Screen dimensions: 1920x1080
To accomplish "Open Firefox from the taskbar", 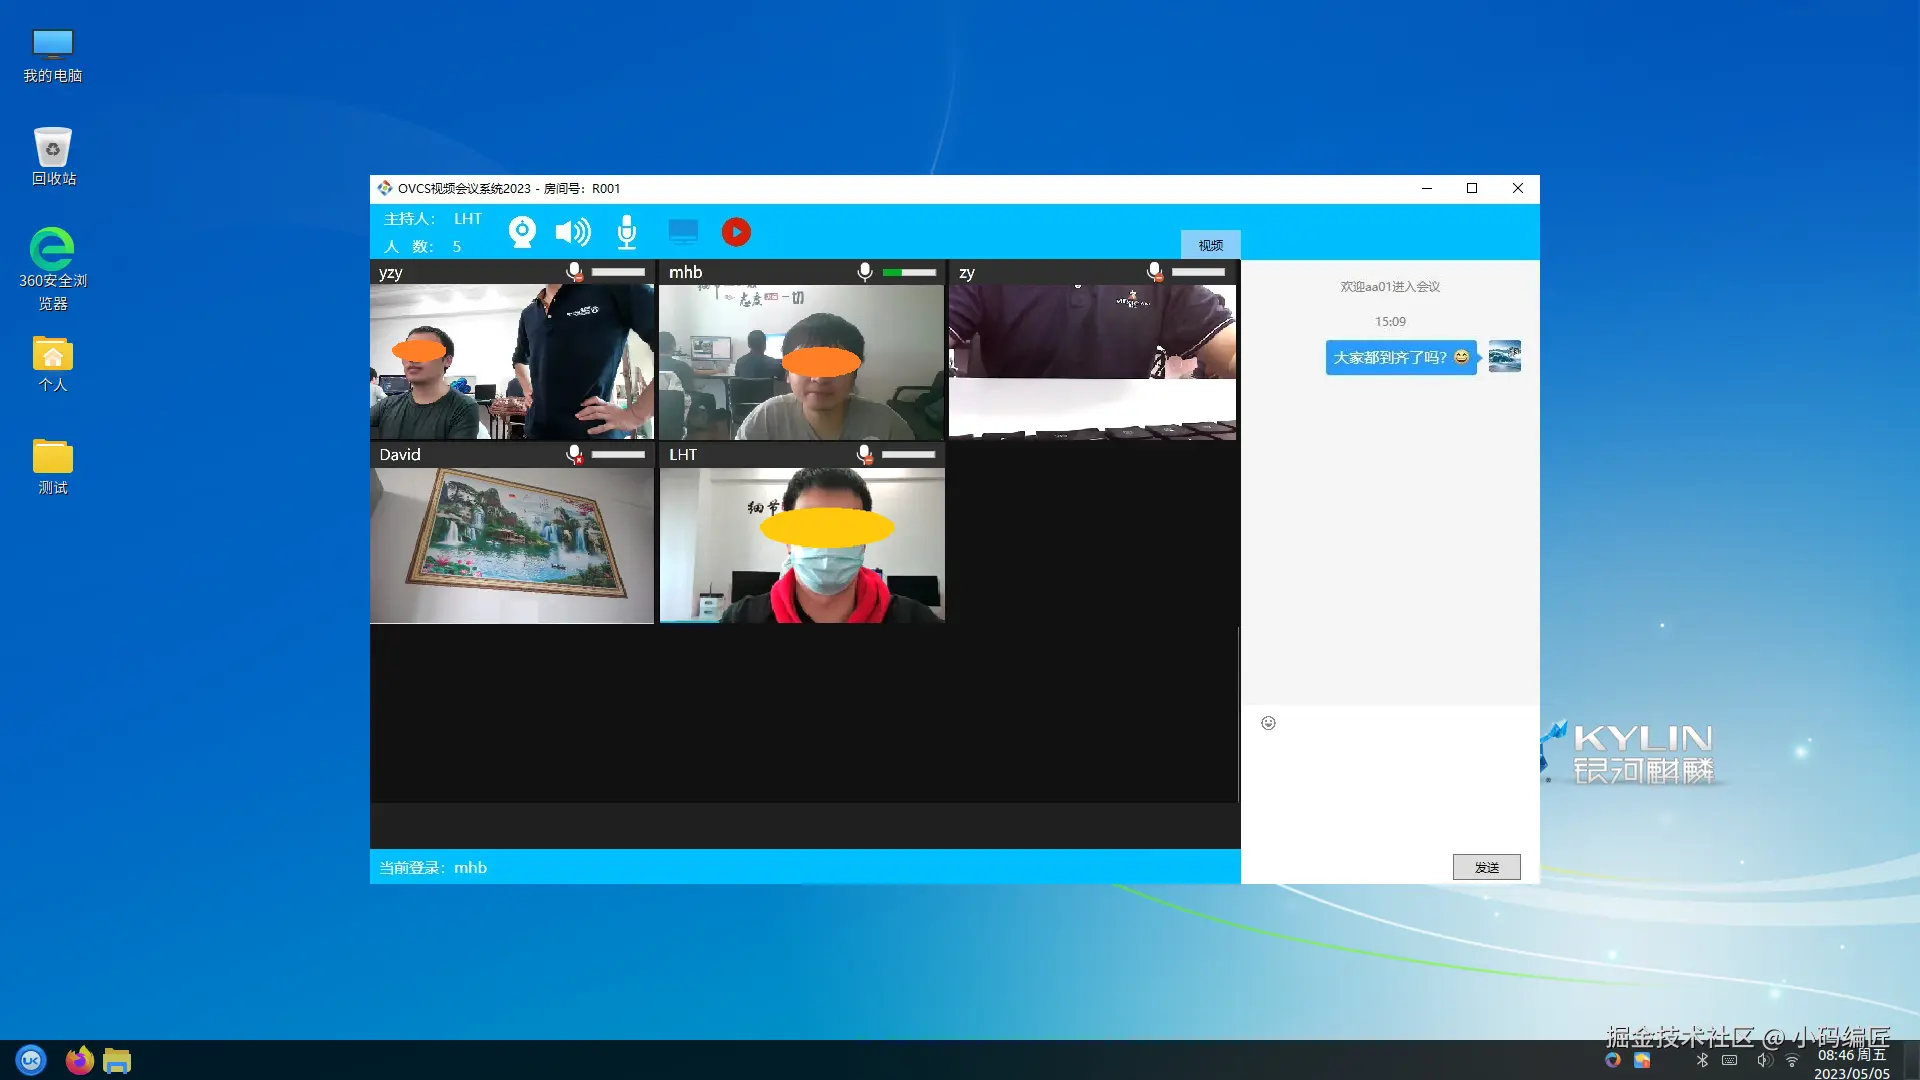I will click(x=79, y=1060).
